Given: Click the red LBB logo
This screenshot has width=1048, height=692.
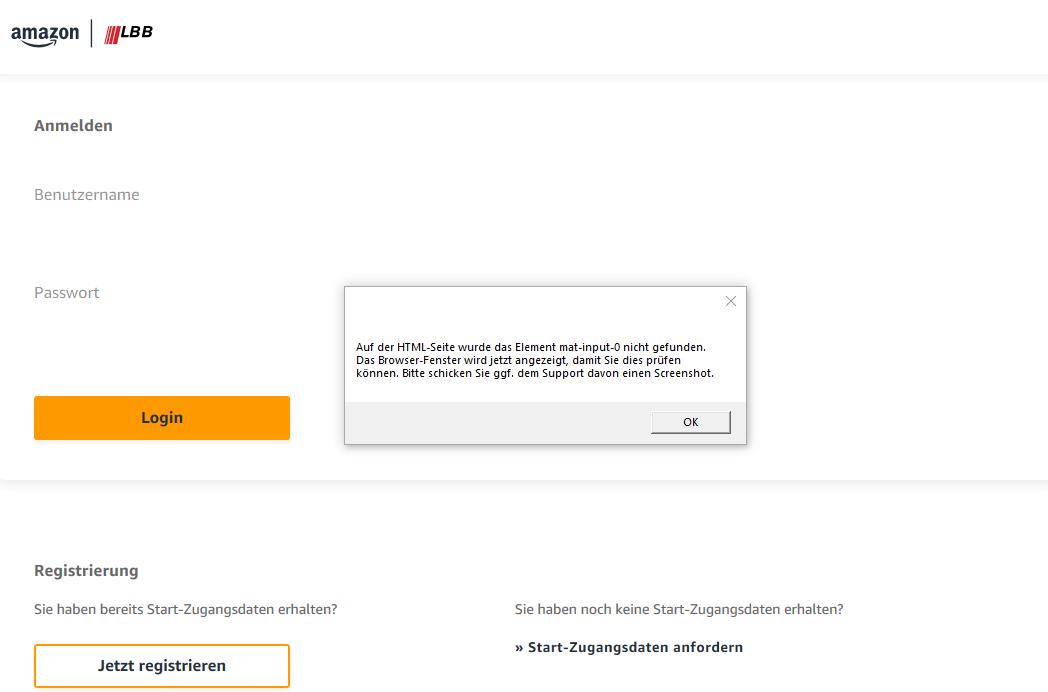Looking at the screenshot, I should (128, 33).
